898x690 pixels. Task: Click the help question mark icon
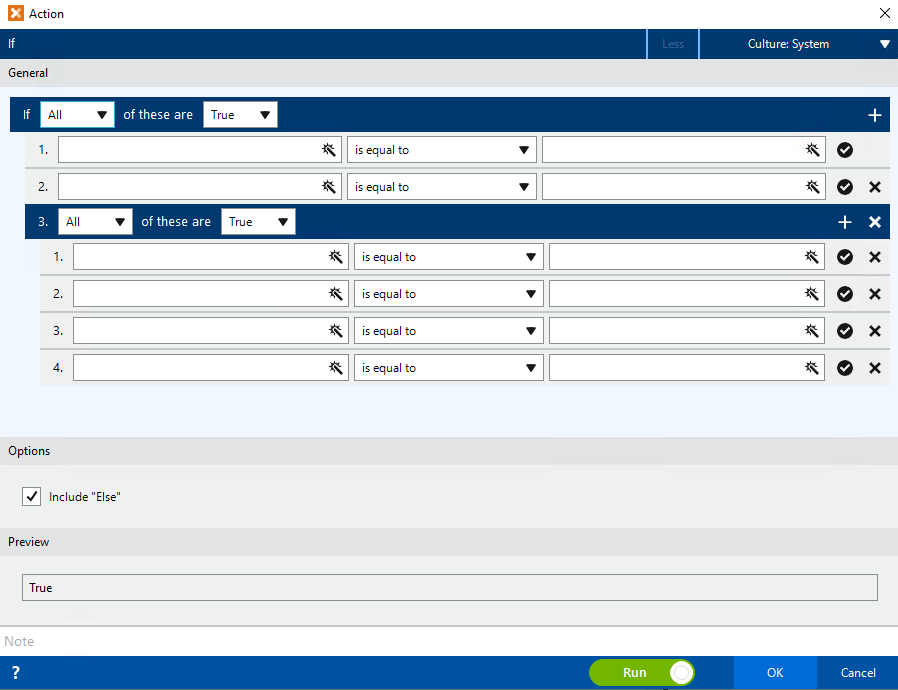(x=15, y=673)
